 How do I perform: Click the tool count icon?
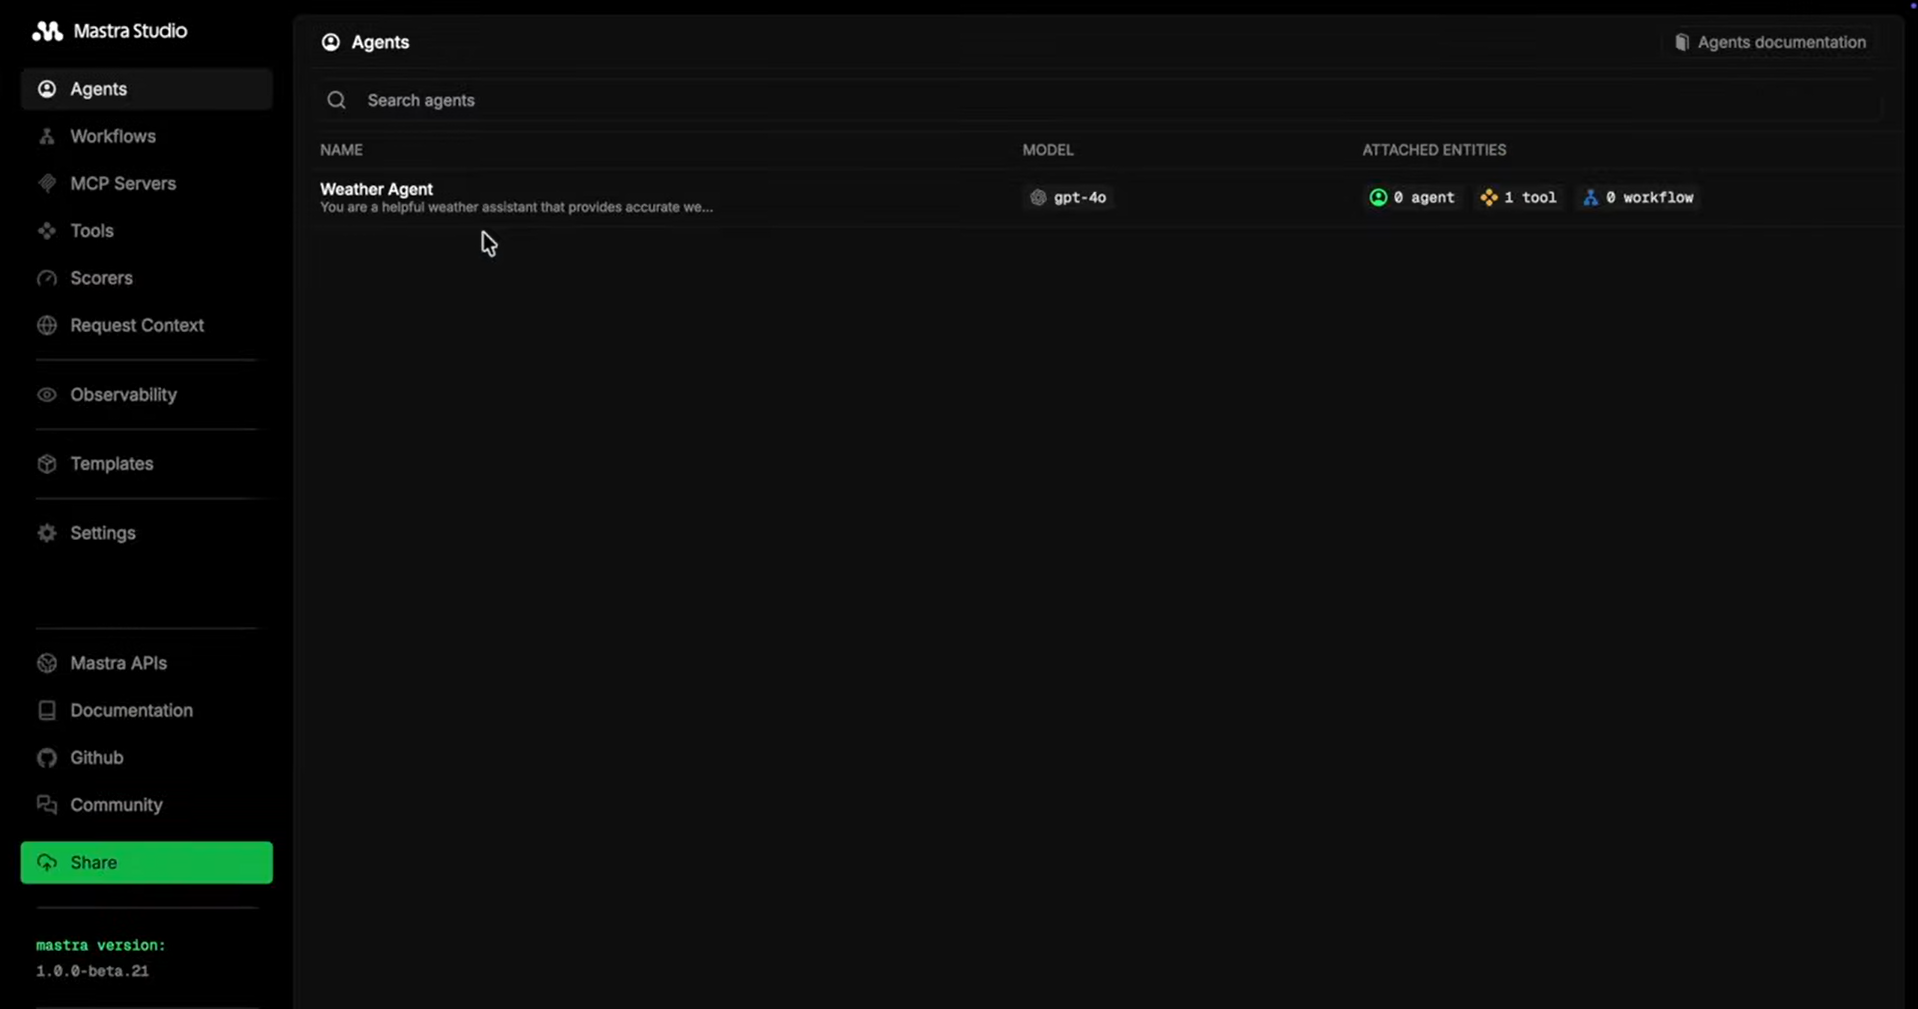[1489, 197]
